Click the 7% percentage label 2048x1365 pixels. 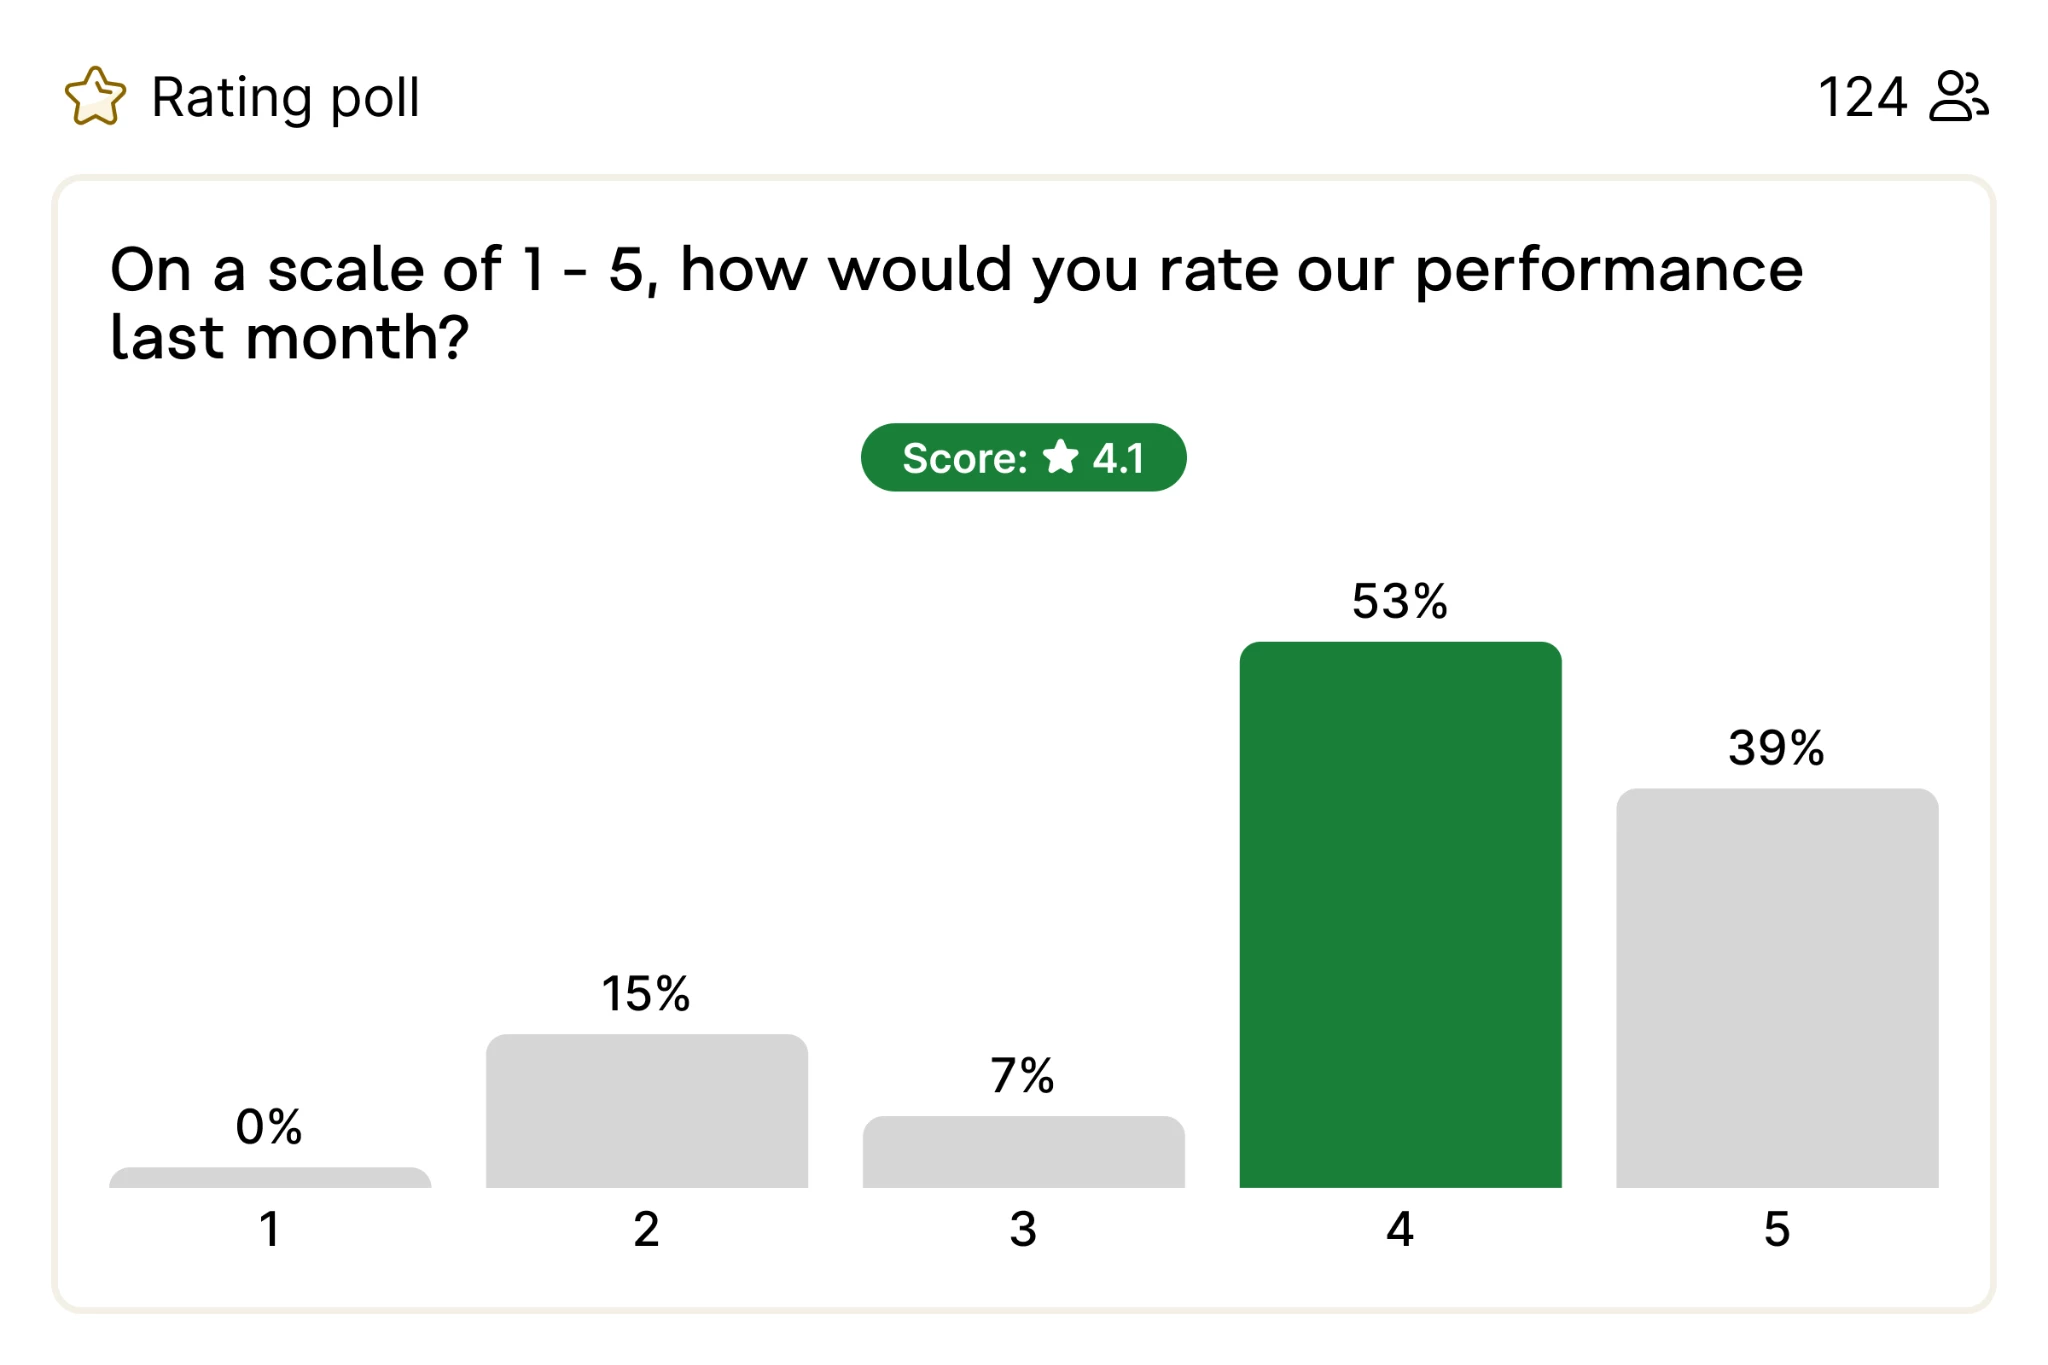pyautogui.click(x=1023, y=1076)
